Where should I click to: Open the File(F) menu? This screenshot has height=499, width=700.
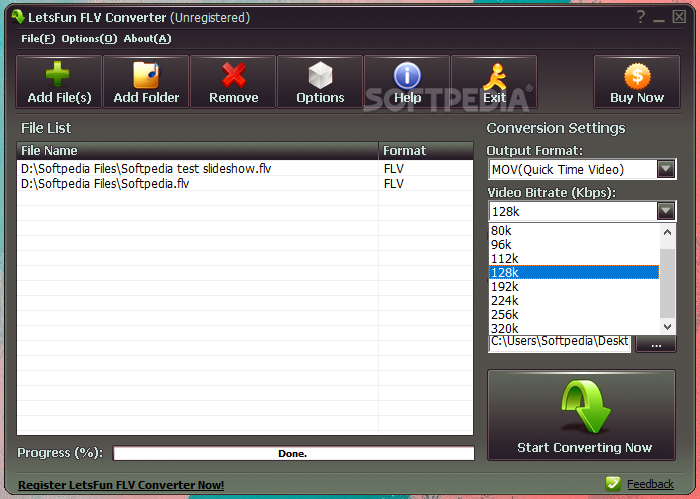click(38, 39)
